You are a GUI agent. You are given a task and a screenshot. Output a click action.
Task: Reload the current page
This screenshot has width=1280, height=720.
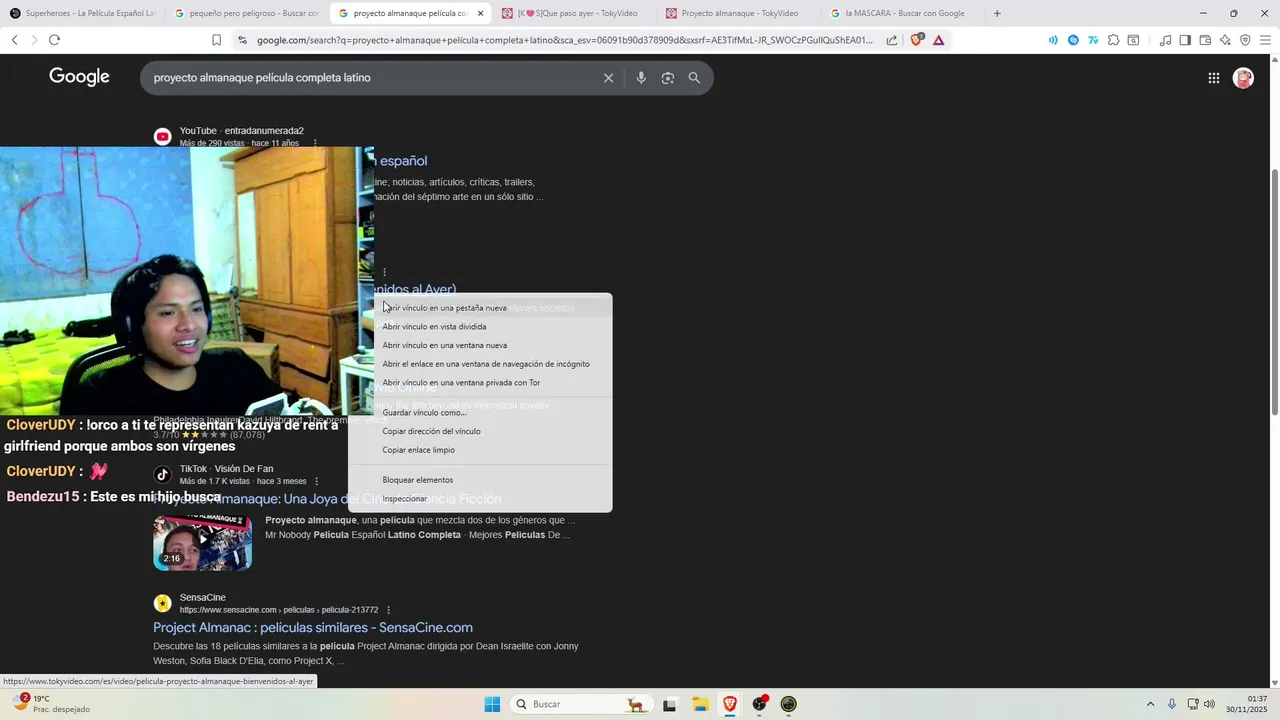54,40
